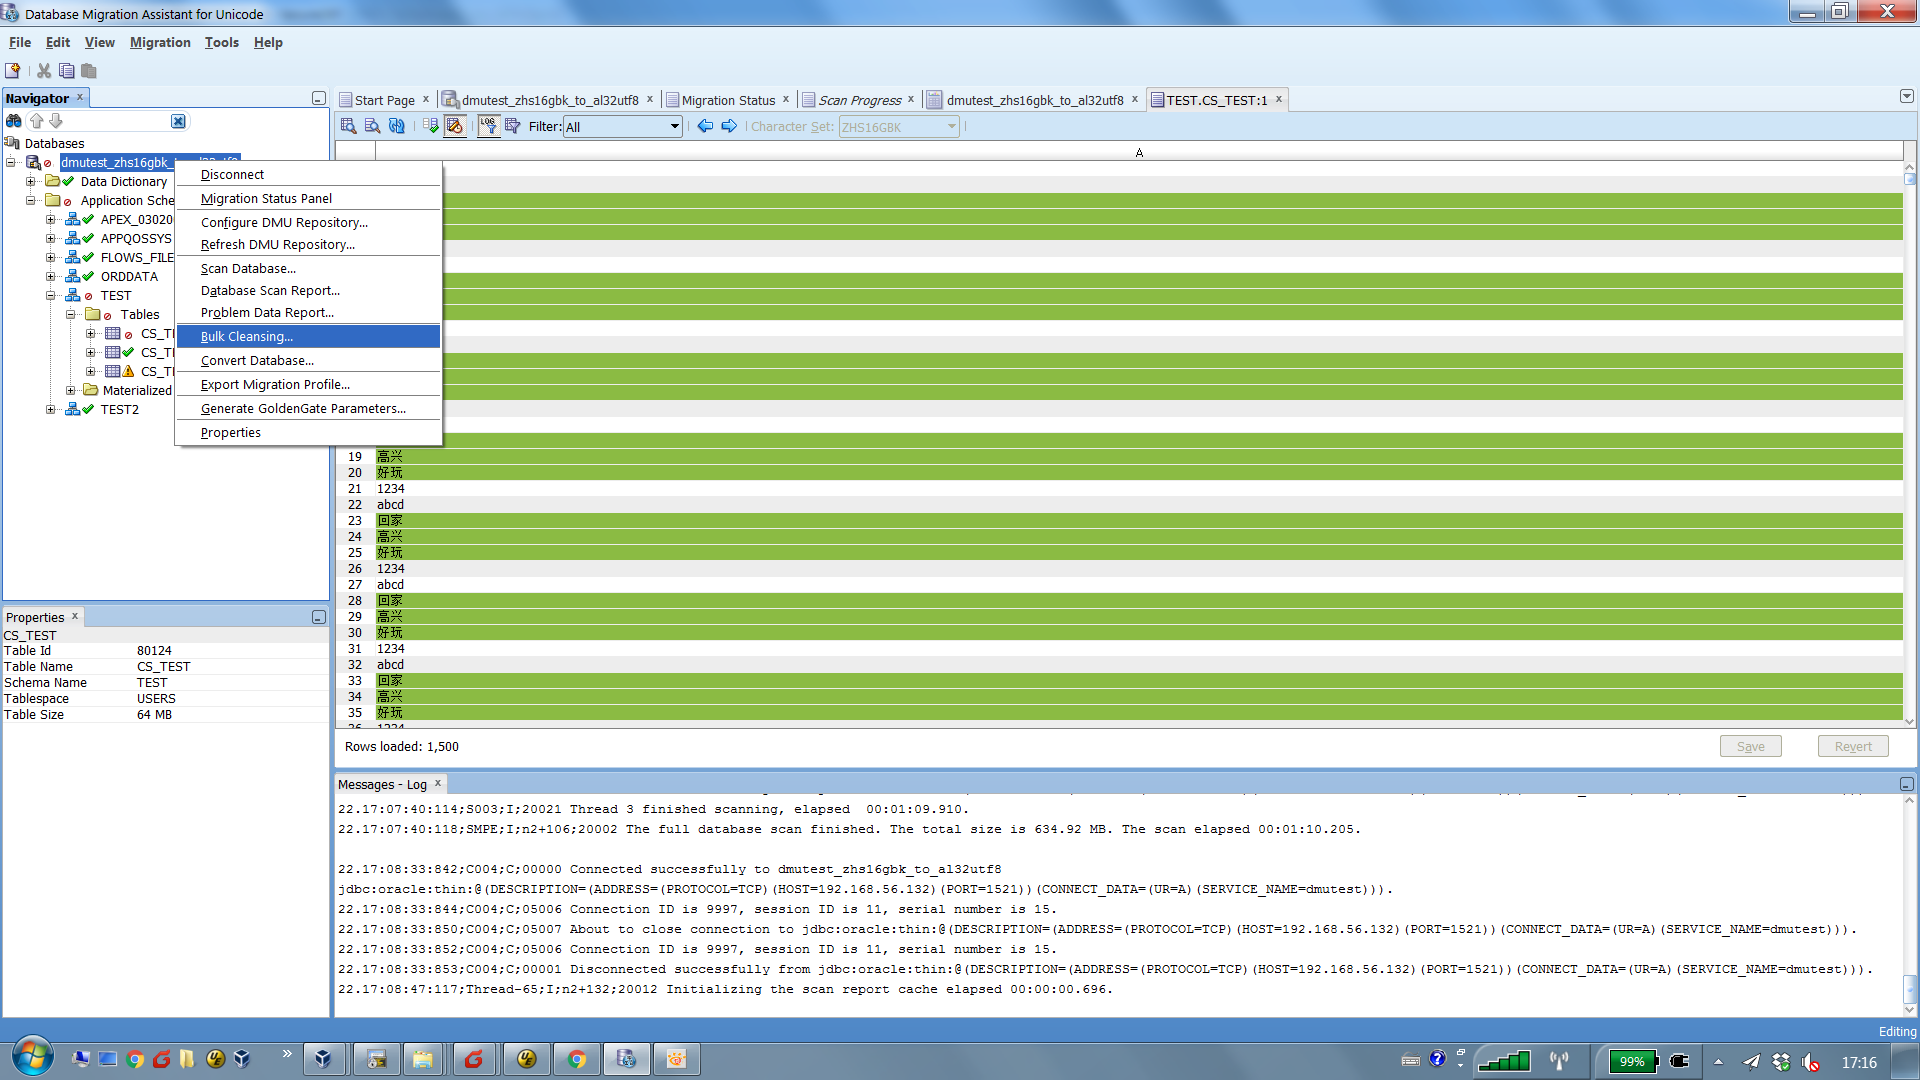Click the checkmark list icon on cleansing toolbar
Screen dimensions: 1920x1080
click(x=431, y=126)
